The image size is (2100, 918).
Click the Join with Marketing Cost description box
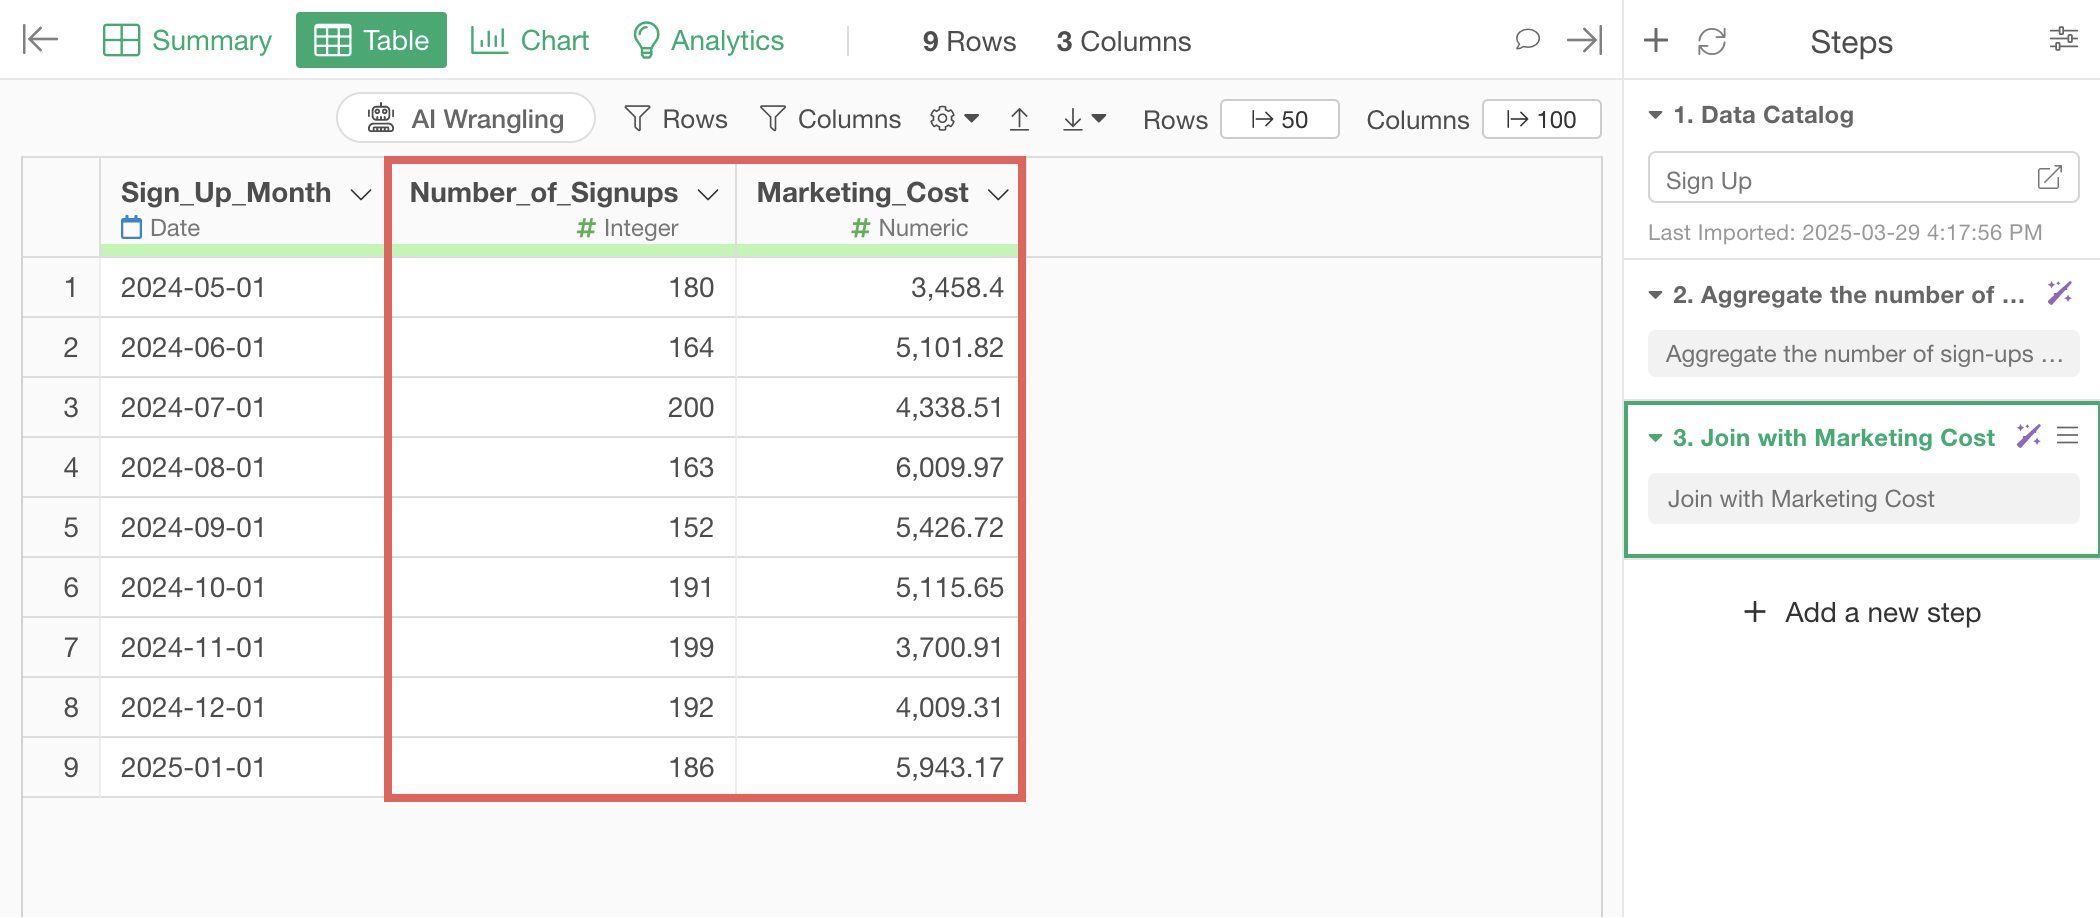pos(1863,498)
